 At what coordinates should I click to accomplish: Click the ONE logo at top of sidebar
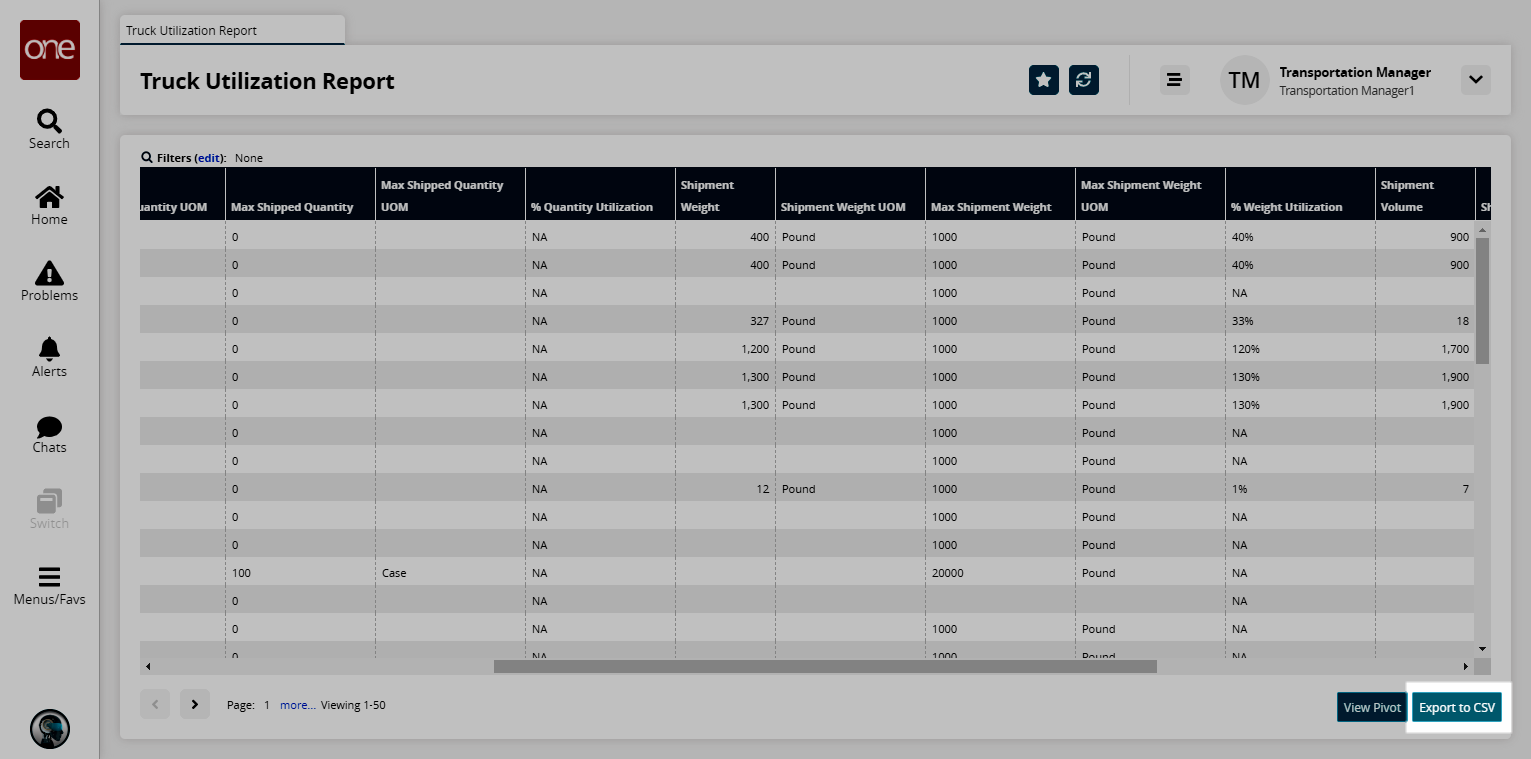pos(50,50)
